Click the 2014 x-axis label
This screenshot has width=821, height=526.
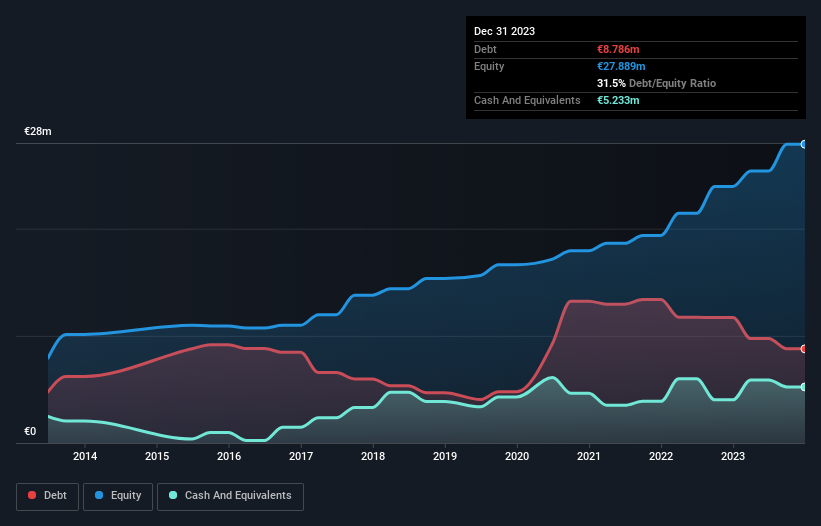tap(85, 456)
